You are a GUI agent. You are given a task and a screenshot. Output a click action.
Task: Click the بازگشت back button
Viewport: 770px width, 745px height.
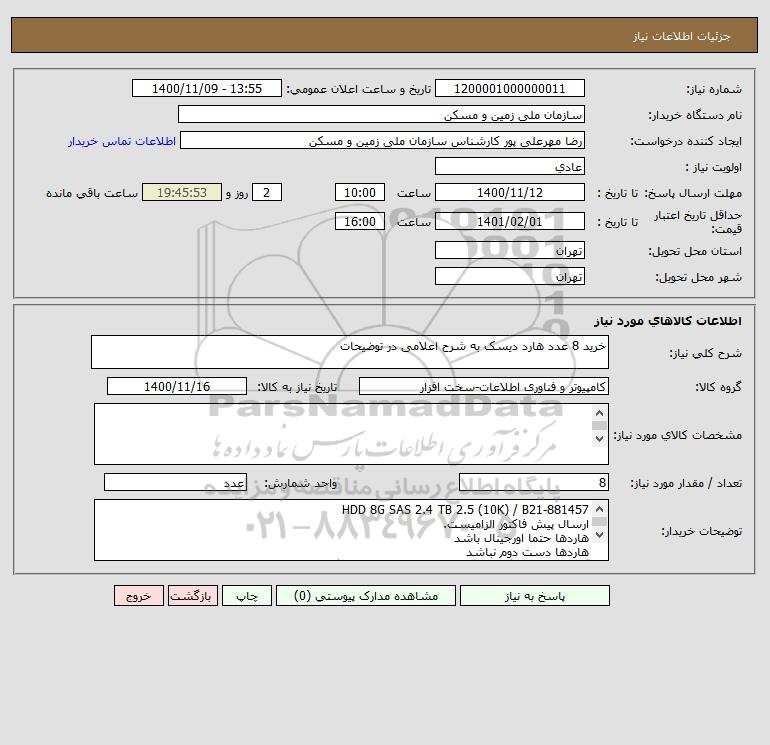(x=192, y=596)
